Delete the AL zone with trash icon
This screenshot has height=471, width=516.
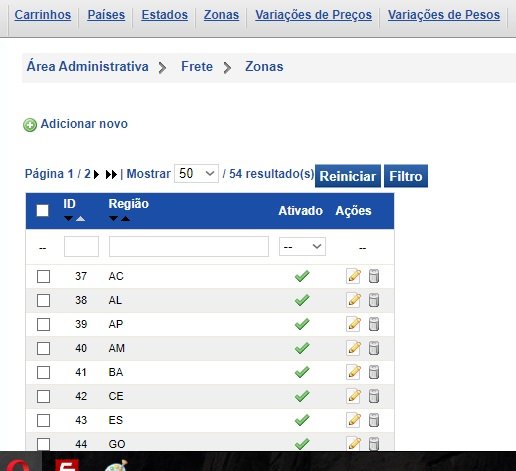pos(374,300)
